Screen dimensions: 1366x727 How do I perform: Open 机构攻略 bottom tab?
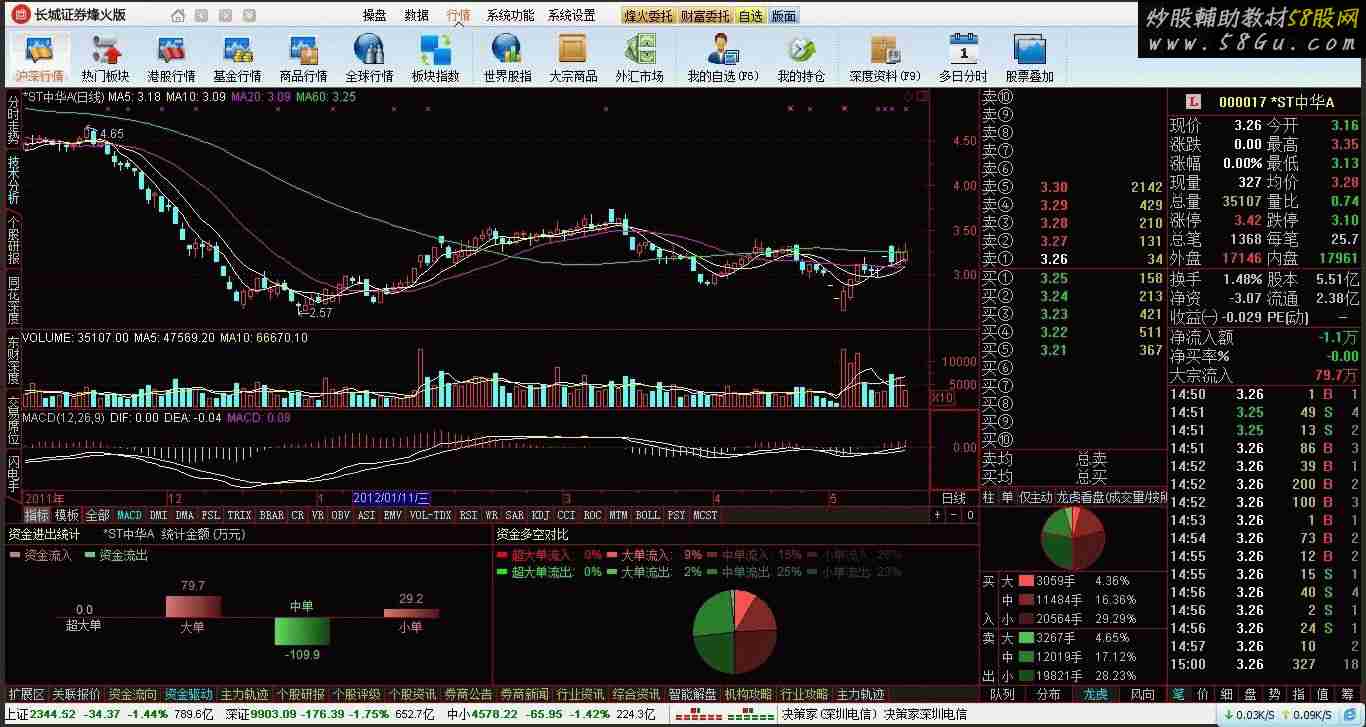pos(749,694)
